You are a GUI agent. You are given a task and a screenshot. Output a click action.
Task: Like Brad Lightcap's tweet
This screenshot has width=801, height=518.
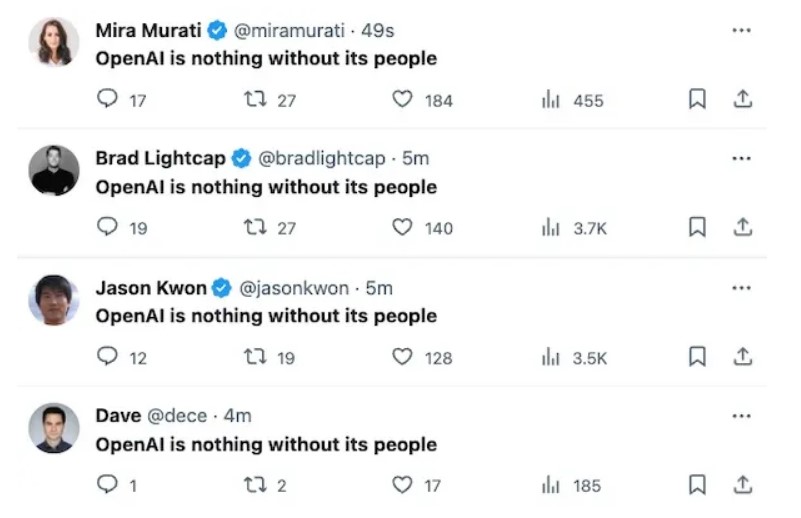(402, 227)
